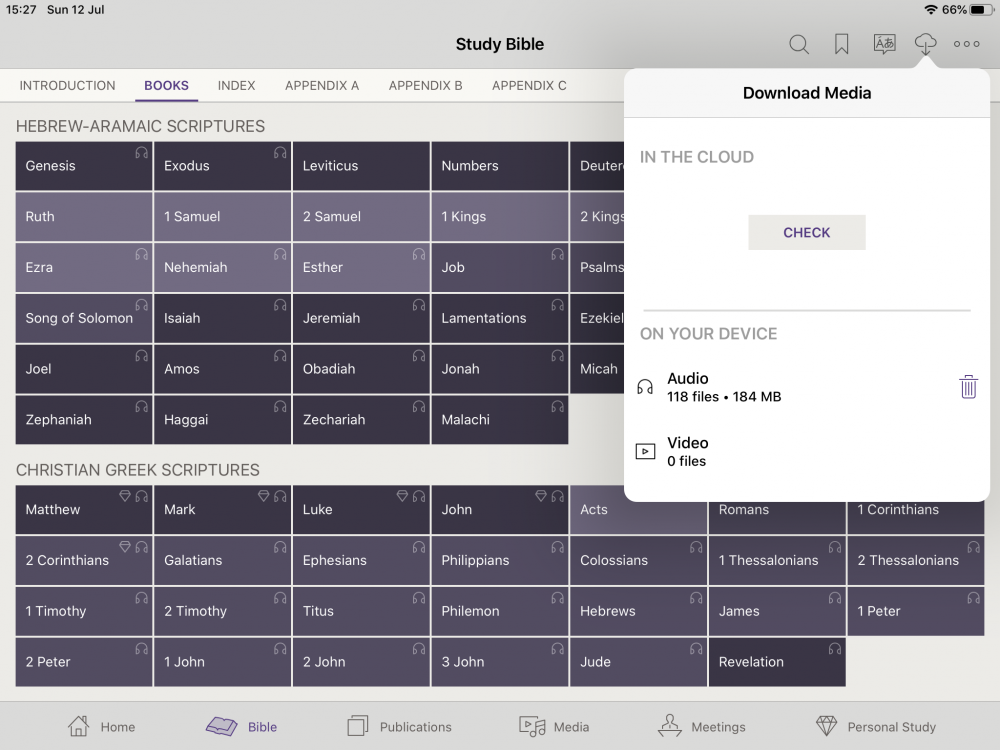The image size is (1000, 750).
Task: Tap the search magnifier icon
Action: pyautogui.click(x=799, y=44)
